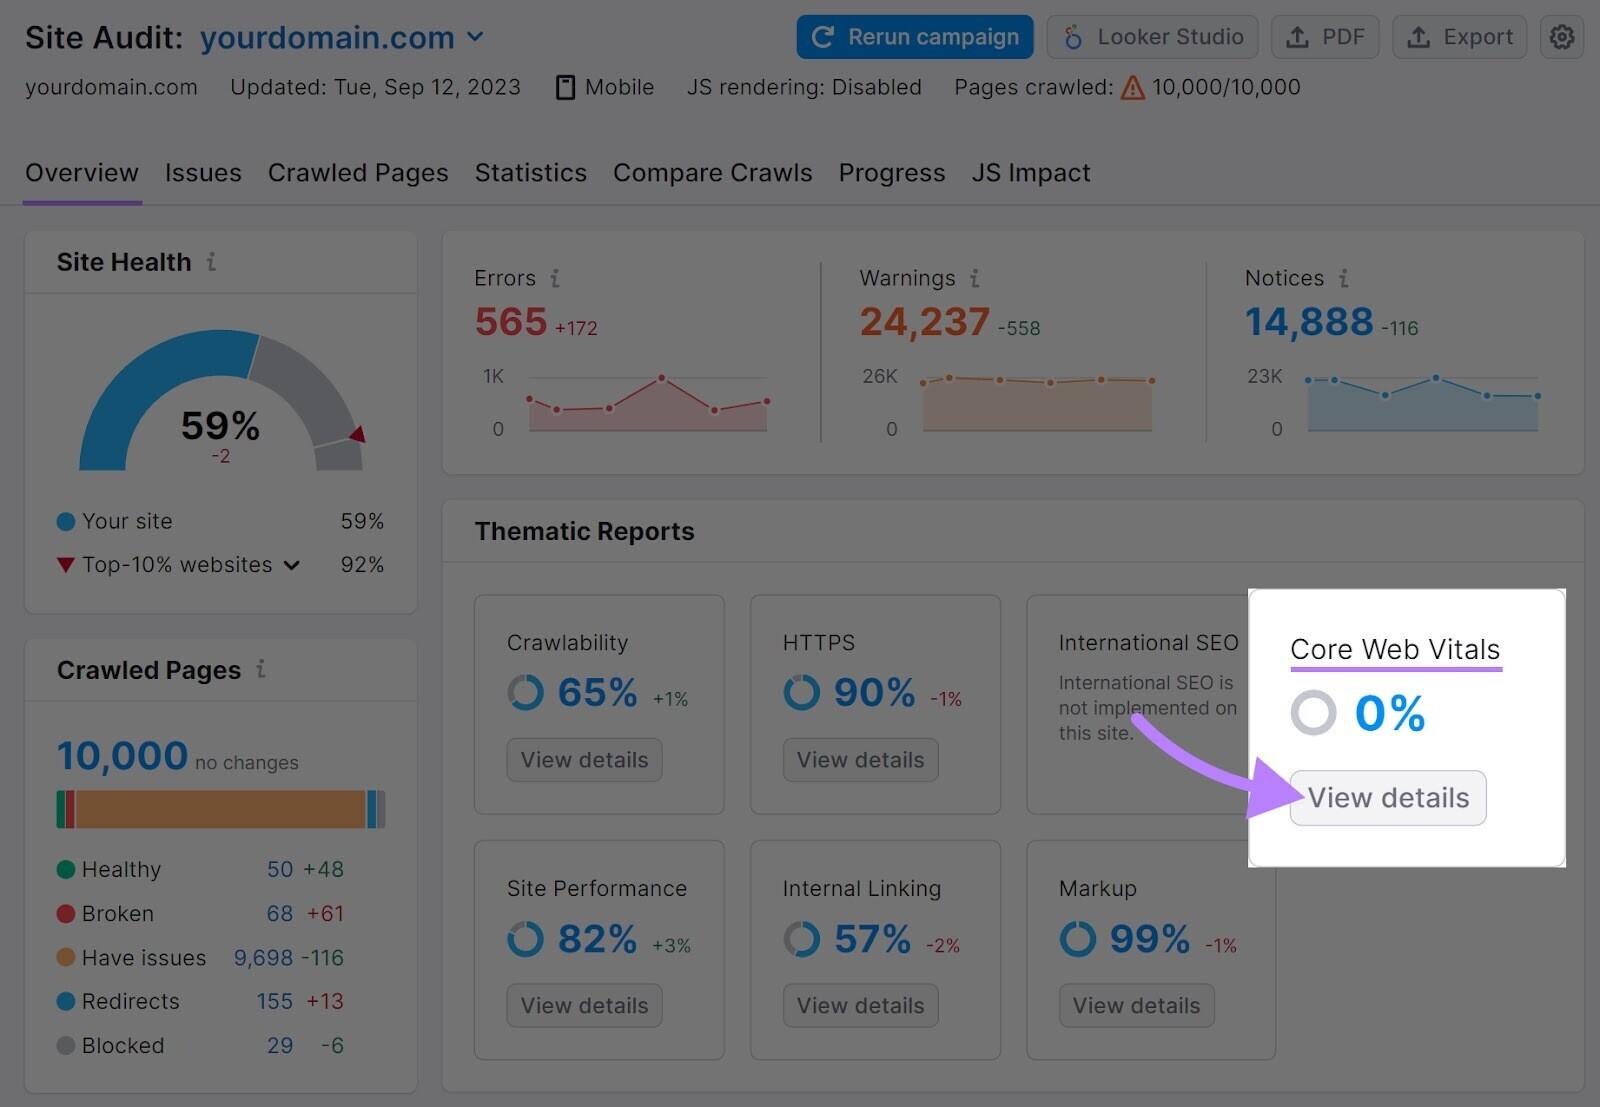Image resolution: width=1600 pixels, height=1107 pixels.
Task: Click the Mobile device icon near the domain info
Action: (563, 87)
